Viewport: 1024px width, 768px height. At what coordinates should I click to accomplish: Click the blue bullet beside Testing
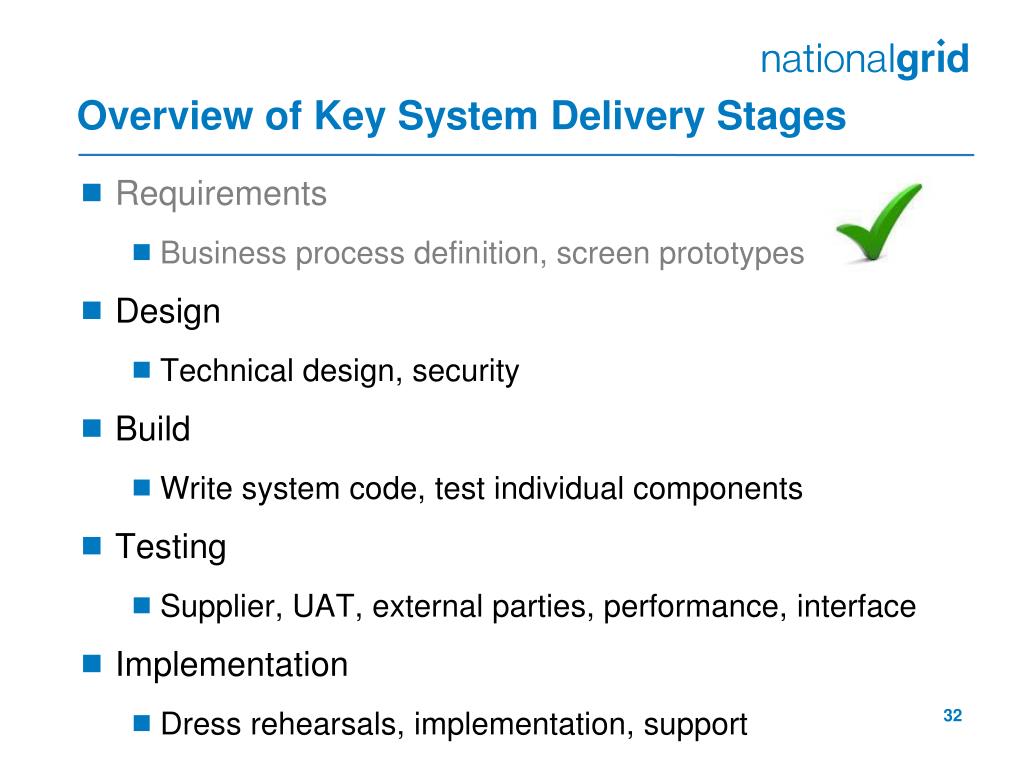[92, 546]
